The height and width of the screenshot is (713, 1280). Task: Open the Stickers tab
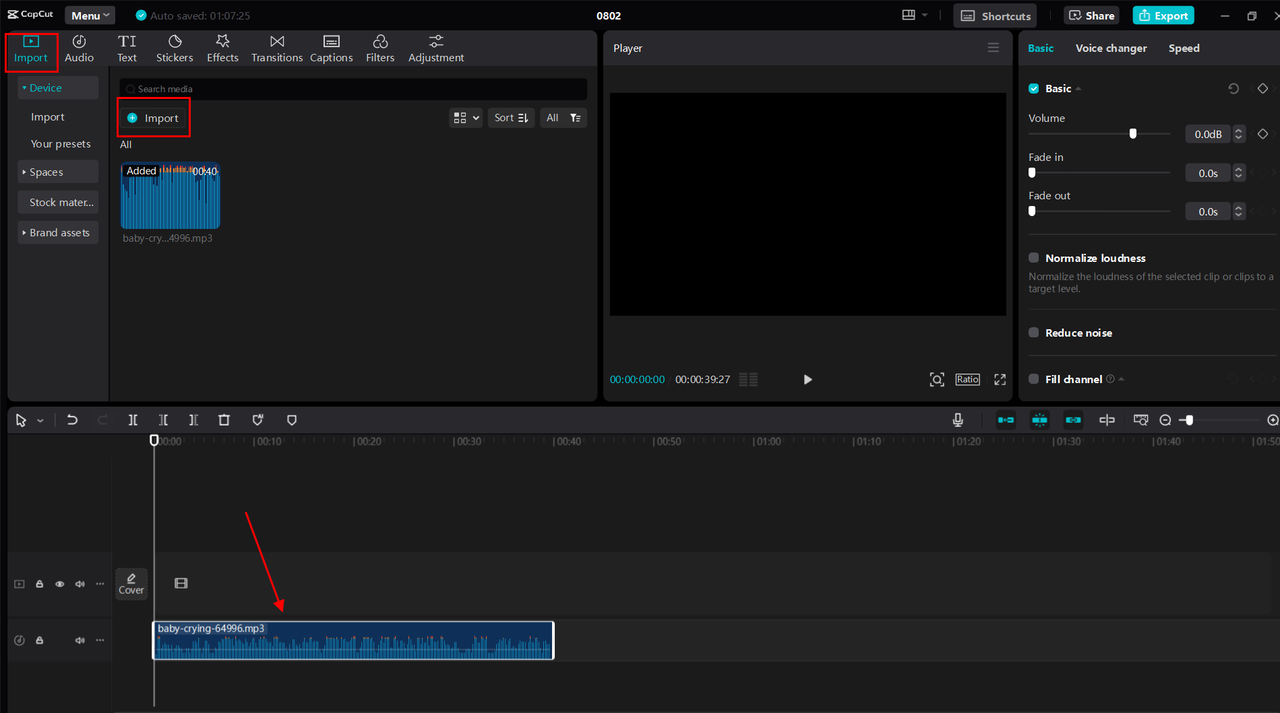175,49
